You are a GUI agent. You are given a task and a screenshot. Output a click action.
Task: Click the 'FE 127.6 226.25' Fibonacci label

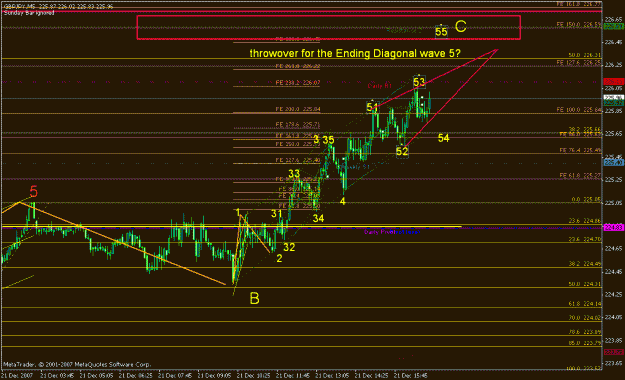(x=579, y=63)
